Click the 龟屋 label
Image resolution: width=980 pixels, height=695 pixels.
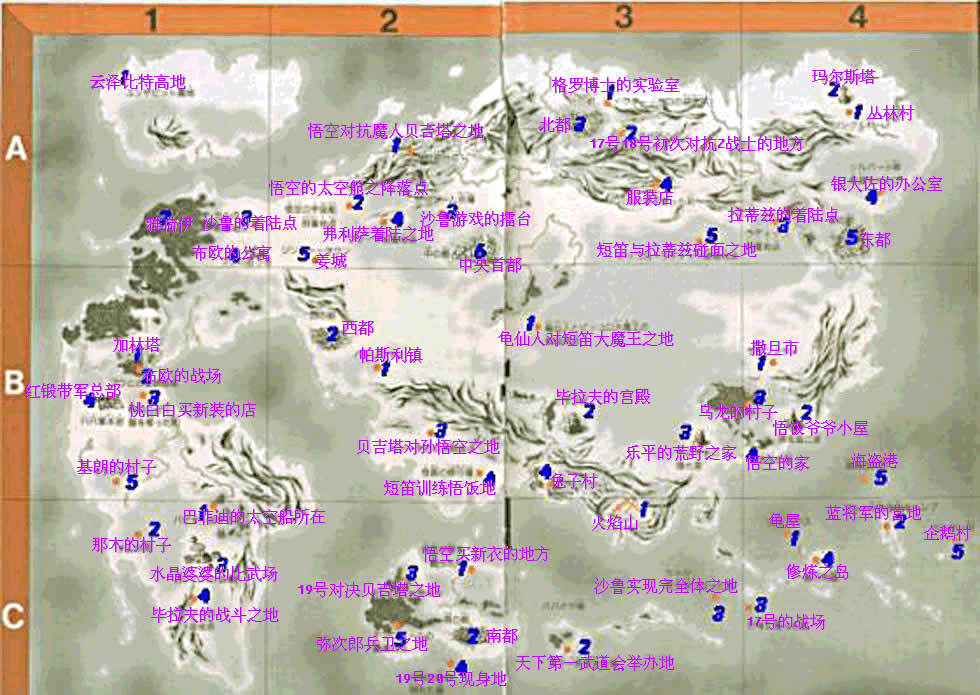click(784, 521)
